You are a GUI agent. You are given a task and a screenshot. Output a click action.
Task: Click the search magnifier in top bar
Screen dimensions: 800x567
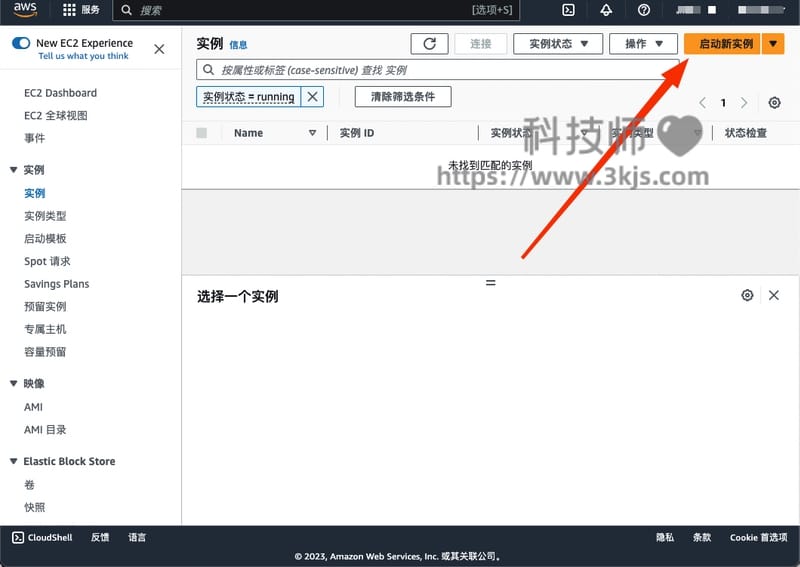(x=127, y=10)
